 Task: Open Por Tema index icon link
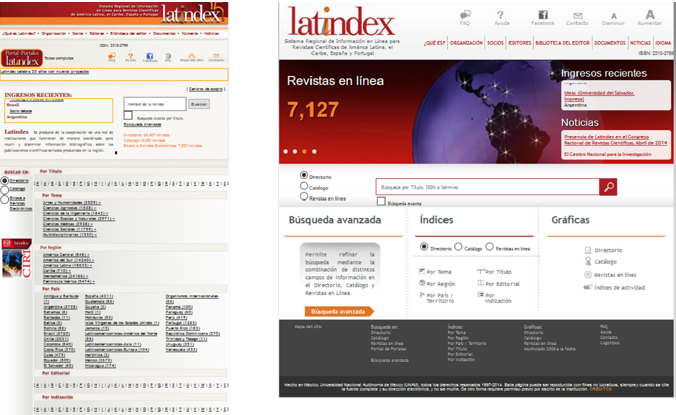tap(435, 271)
